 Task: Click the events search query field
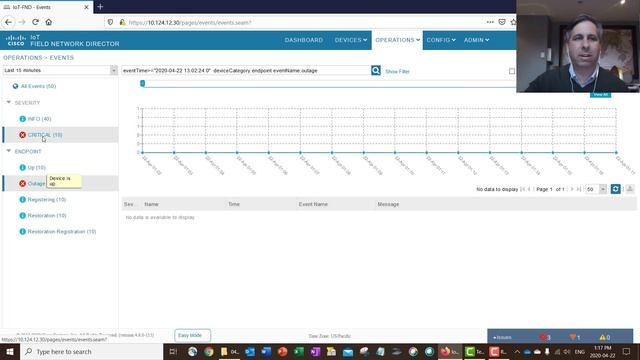pyautogui.click(x=246, y=70)
